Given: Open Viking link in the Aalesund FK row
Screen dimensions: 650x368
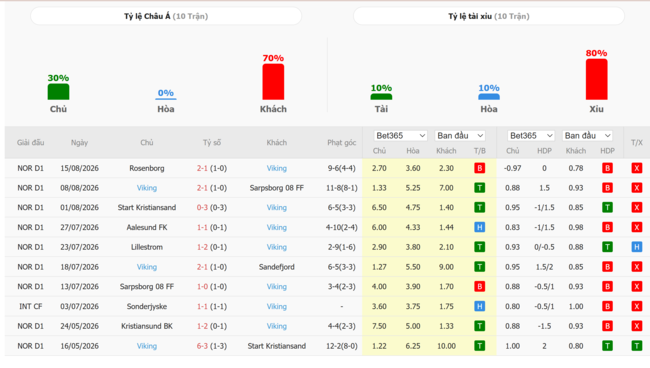Looking at the screenshot, I should [x=276, y=227].
